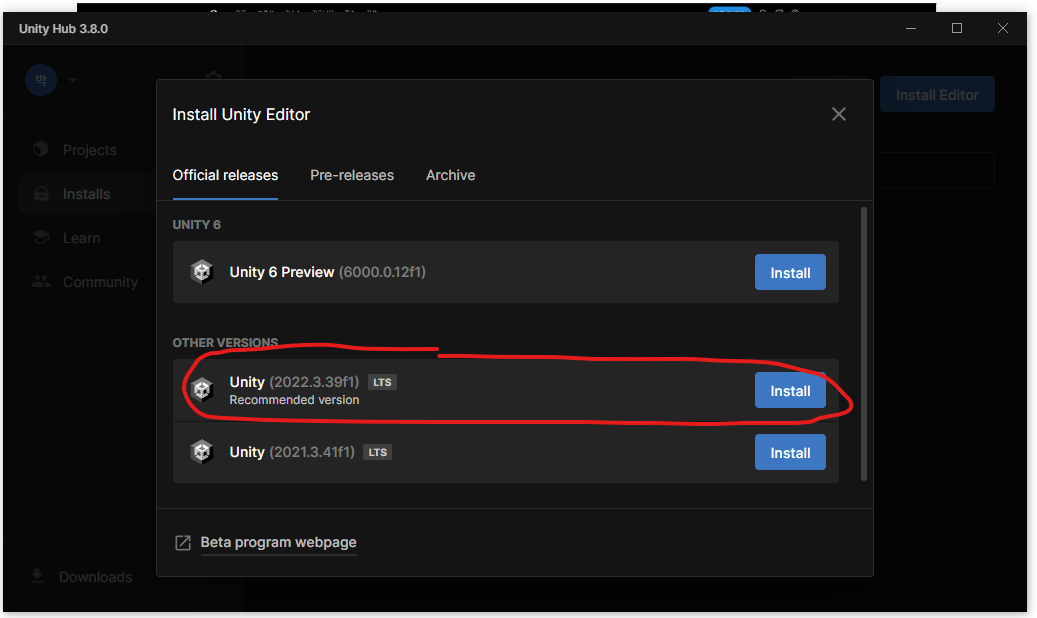Viewport: 1037px width, 618px height.
Task: Maximize the Unity Hub window
Action: pos(956,28)
